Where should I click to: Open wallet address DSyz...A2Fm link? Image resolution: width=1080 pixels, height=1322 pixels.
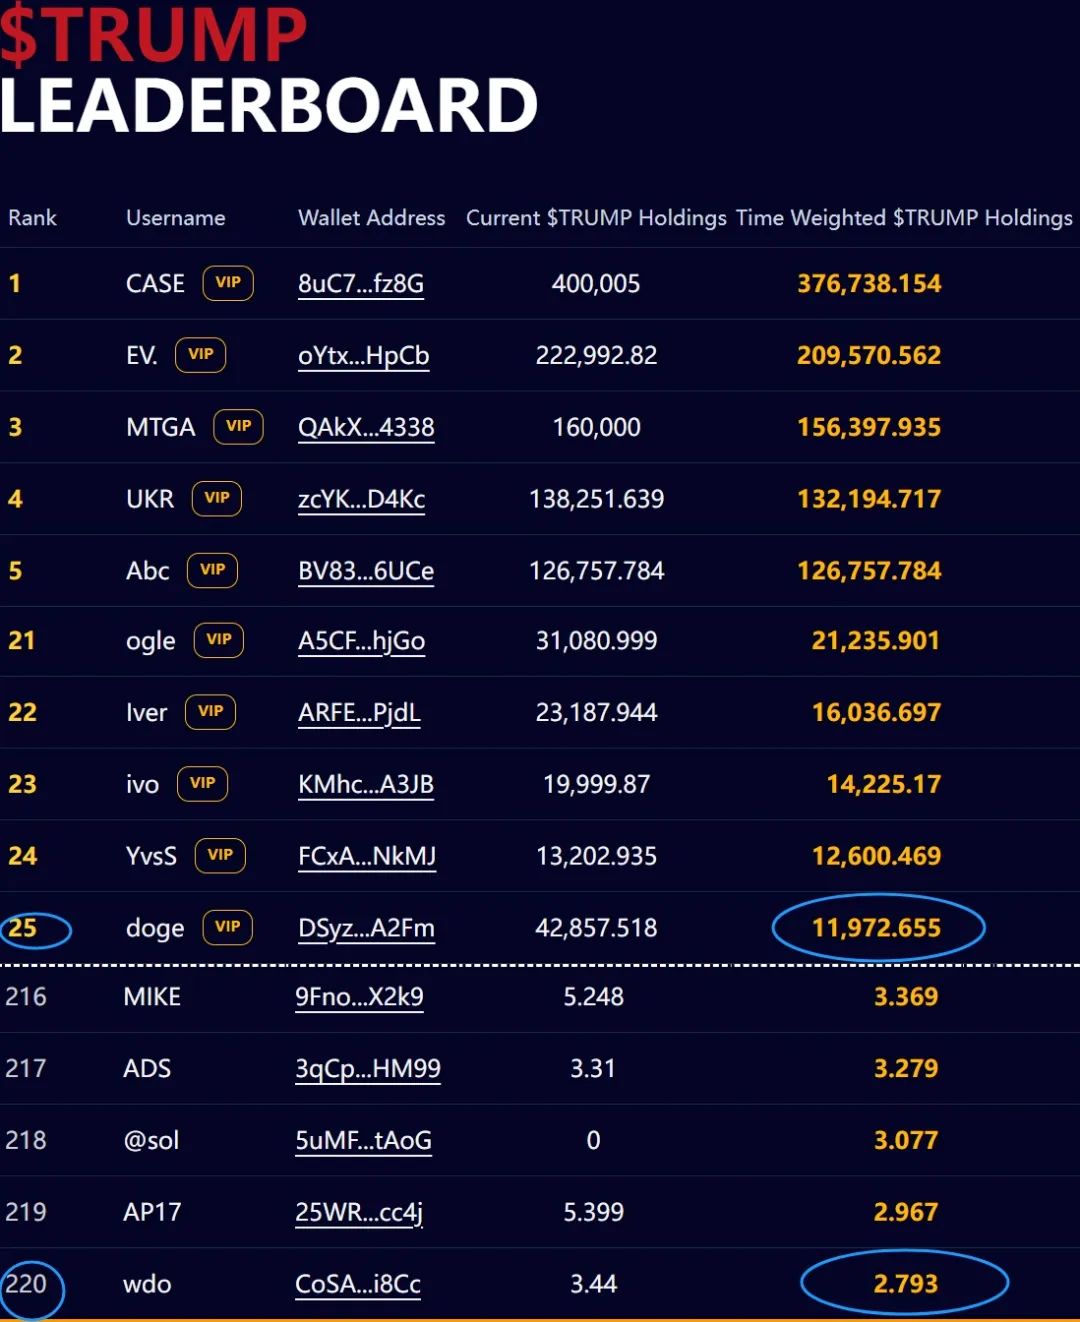pos(366,929)
